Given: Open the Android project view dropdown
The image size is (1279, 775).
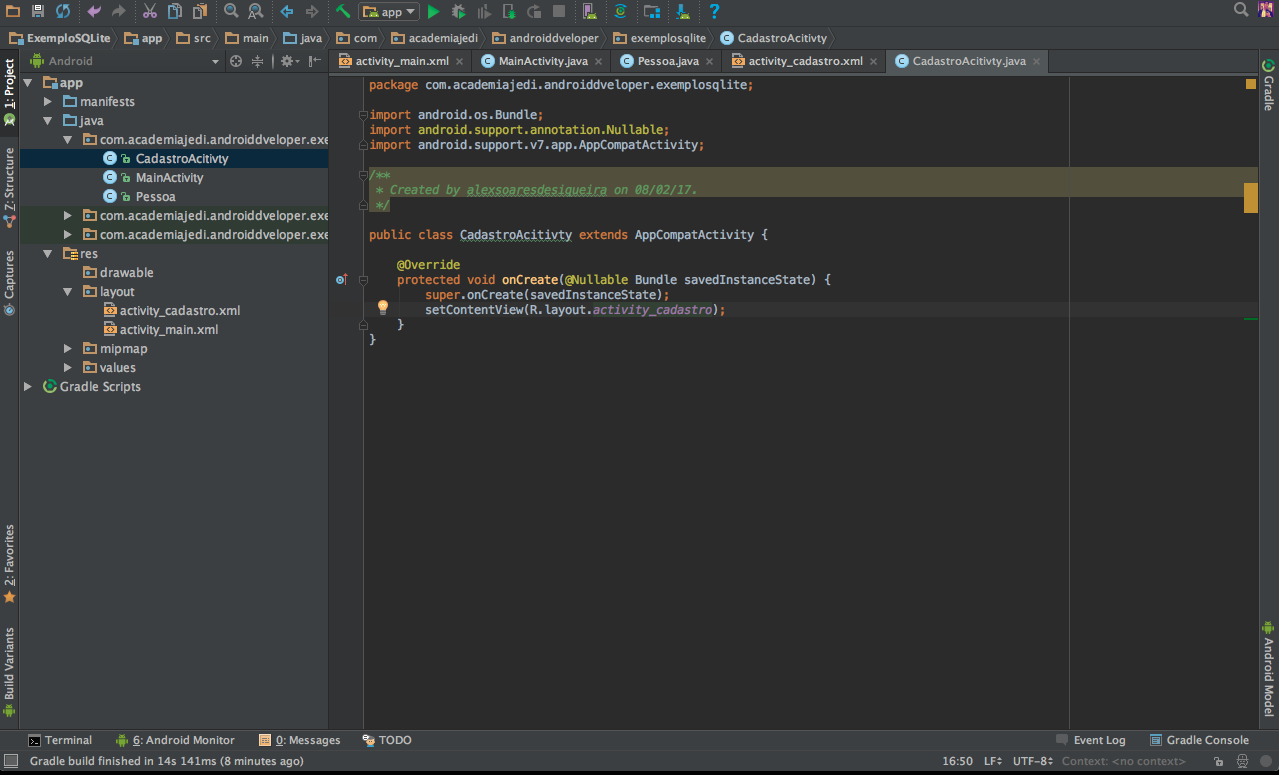Looking at the screenshot, I should pyautogui.click(x=125, y=61).
